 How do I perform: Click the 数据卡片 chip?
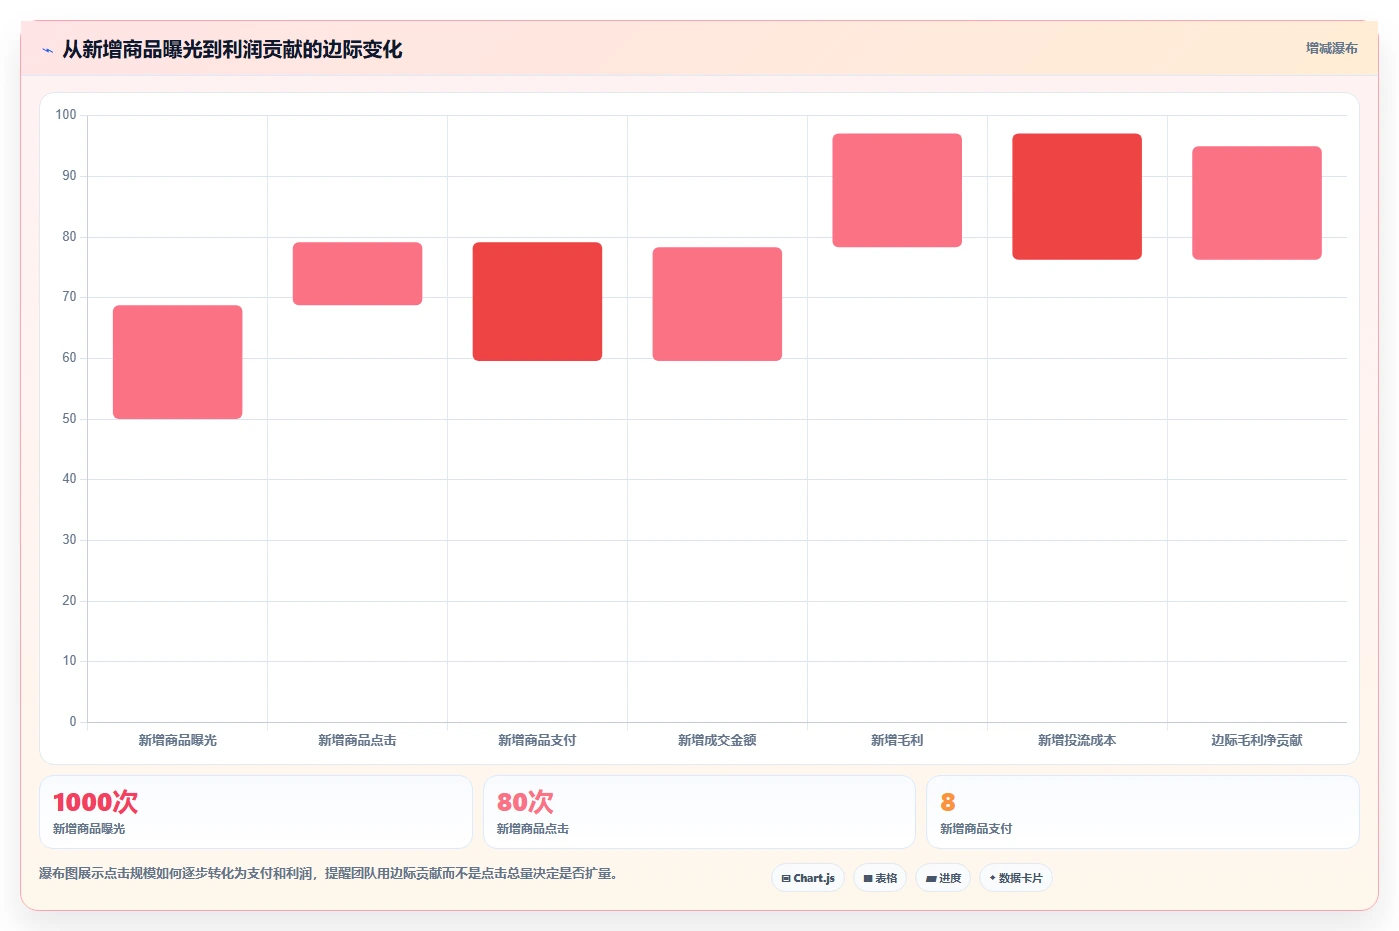(1016, 878)
